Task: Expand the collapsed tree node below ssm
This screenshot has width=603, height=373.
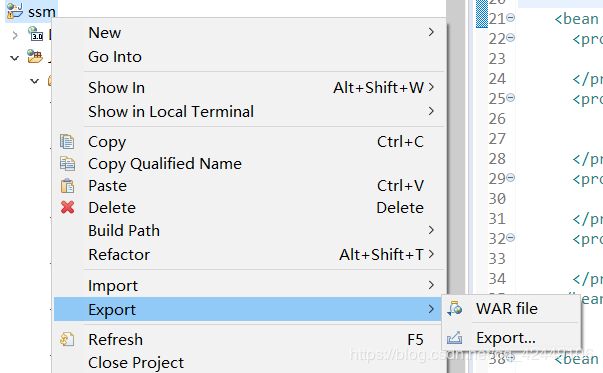Action: point(15,35)
